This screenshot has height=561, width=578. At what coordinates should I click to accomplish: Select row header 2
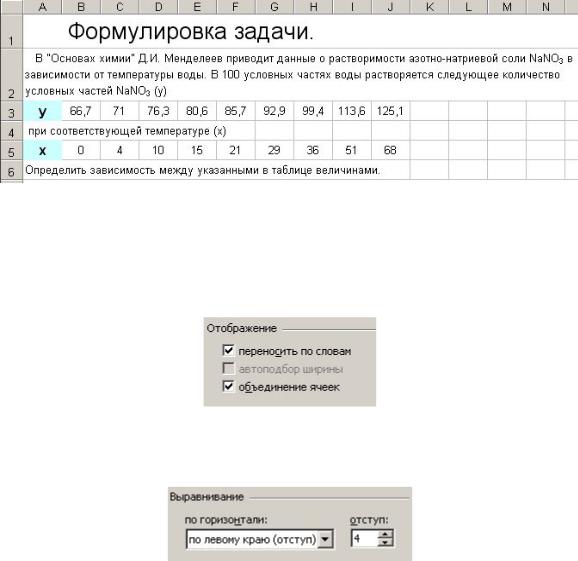pos(11,74)
